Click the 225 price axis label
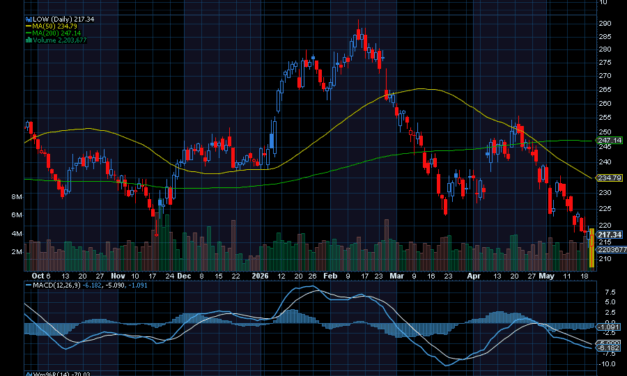Image resolution: width=627 pixels, height=376 pixels. [605, 209]
